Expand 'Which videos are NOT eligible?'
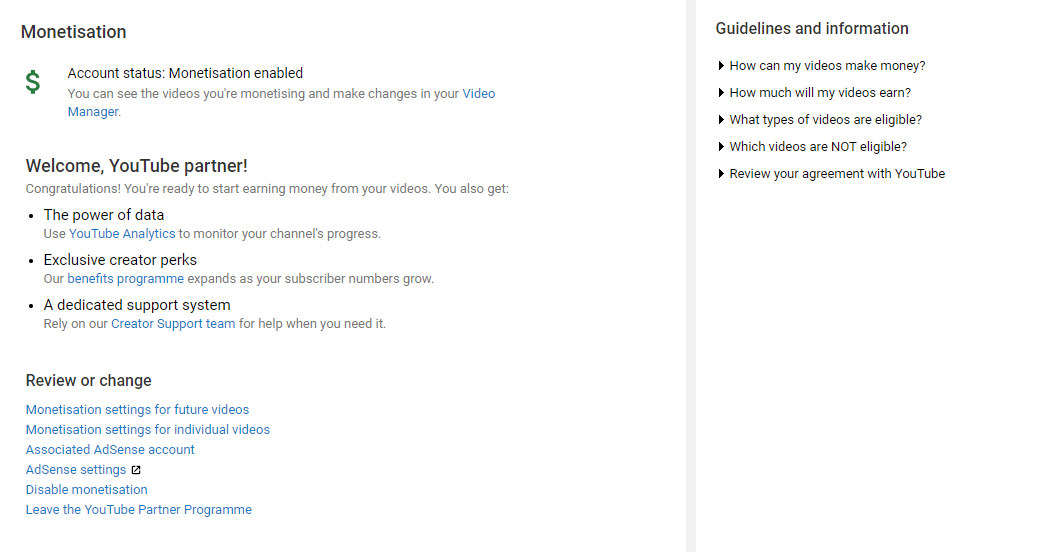This screenshot has width=1052, height=552. click(x=812, y=146)
